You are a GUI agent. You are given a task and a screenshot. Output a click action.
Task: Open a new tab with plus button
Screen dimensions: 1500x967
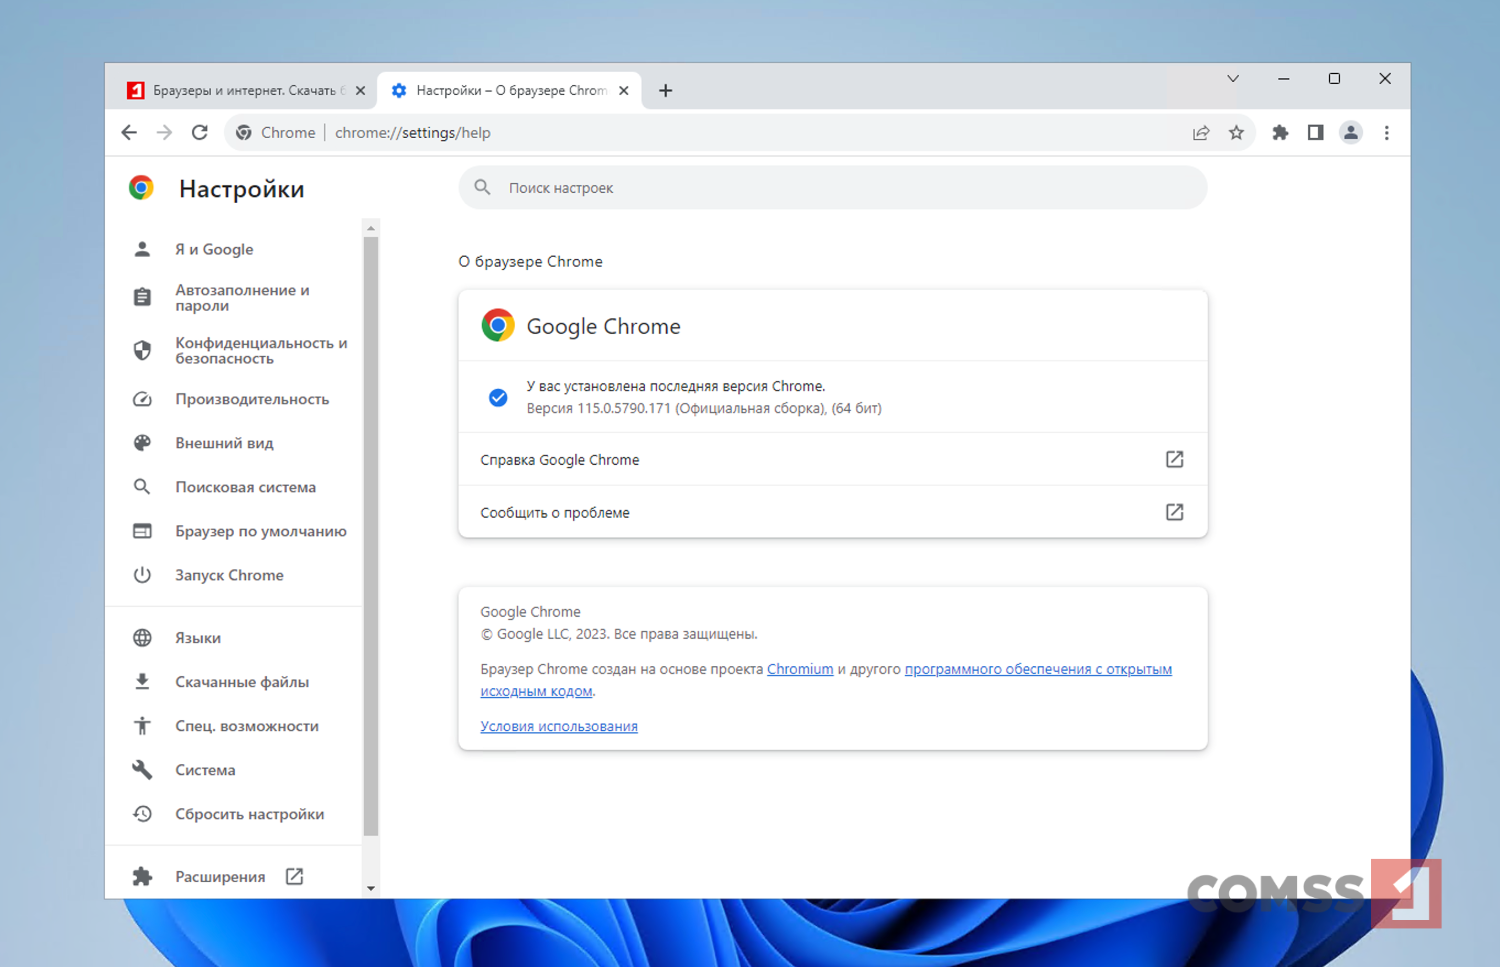click(665, 90)
